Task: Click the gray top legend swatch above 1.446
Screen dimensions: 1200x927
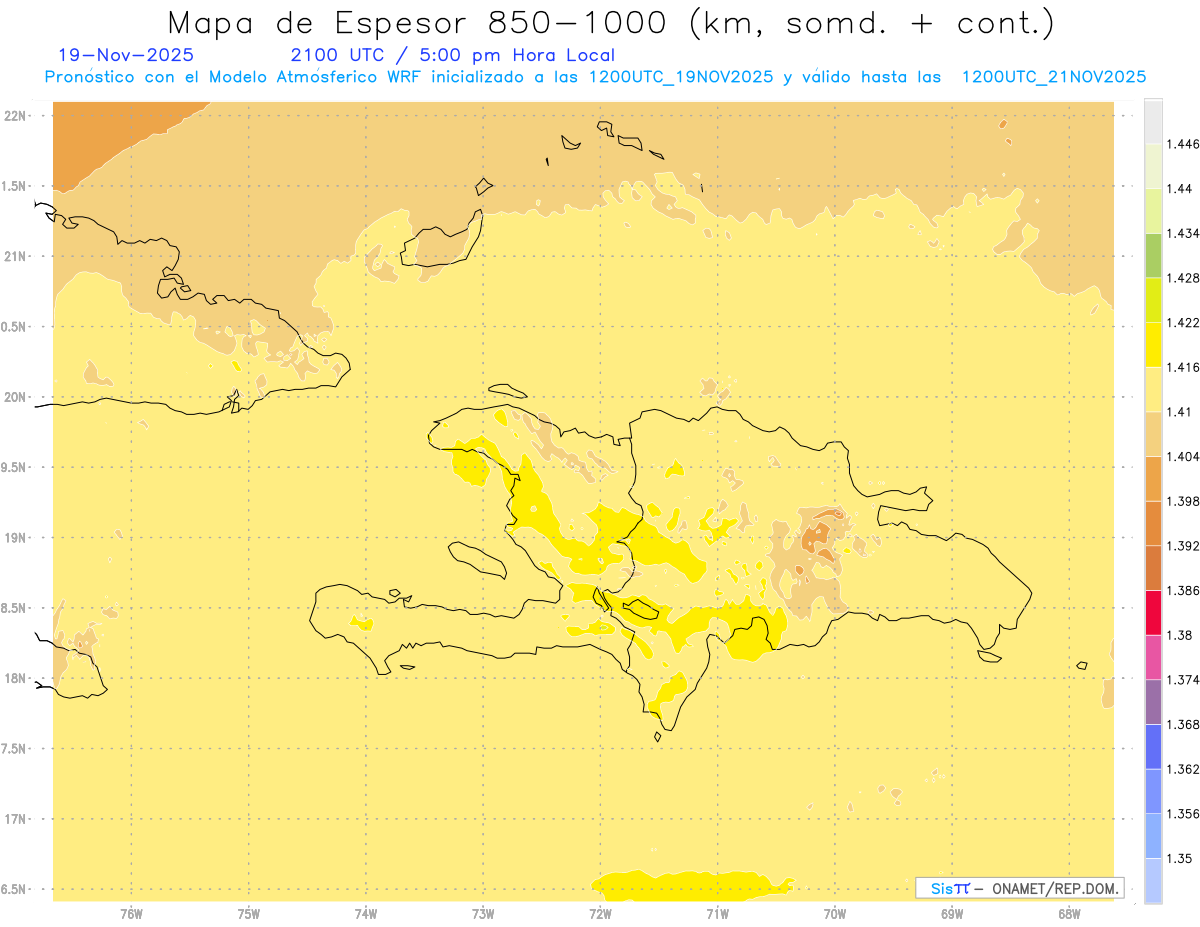Action: point(1153,121)
